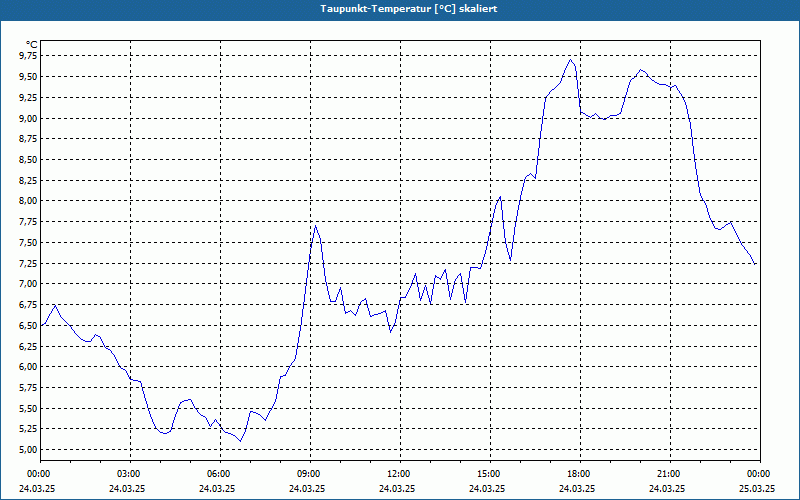Click the 5,25 y-axis label
The image size is (800, 500).
coord(29,429)
